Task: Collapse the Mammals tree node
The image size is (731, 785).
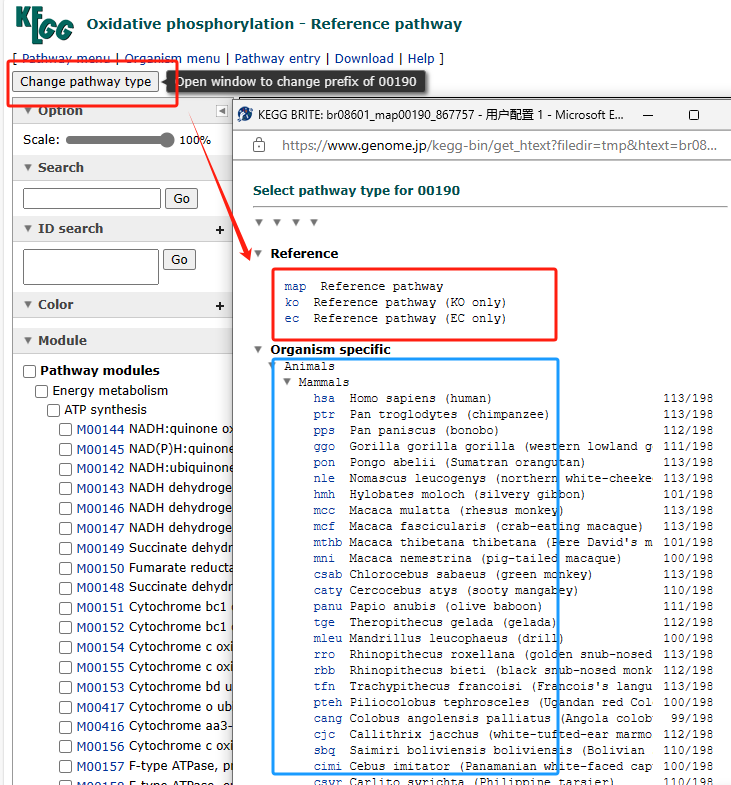Action: click(x=287, y=381)
